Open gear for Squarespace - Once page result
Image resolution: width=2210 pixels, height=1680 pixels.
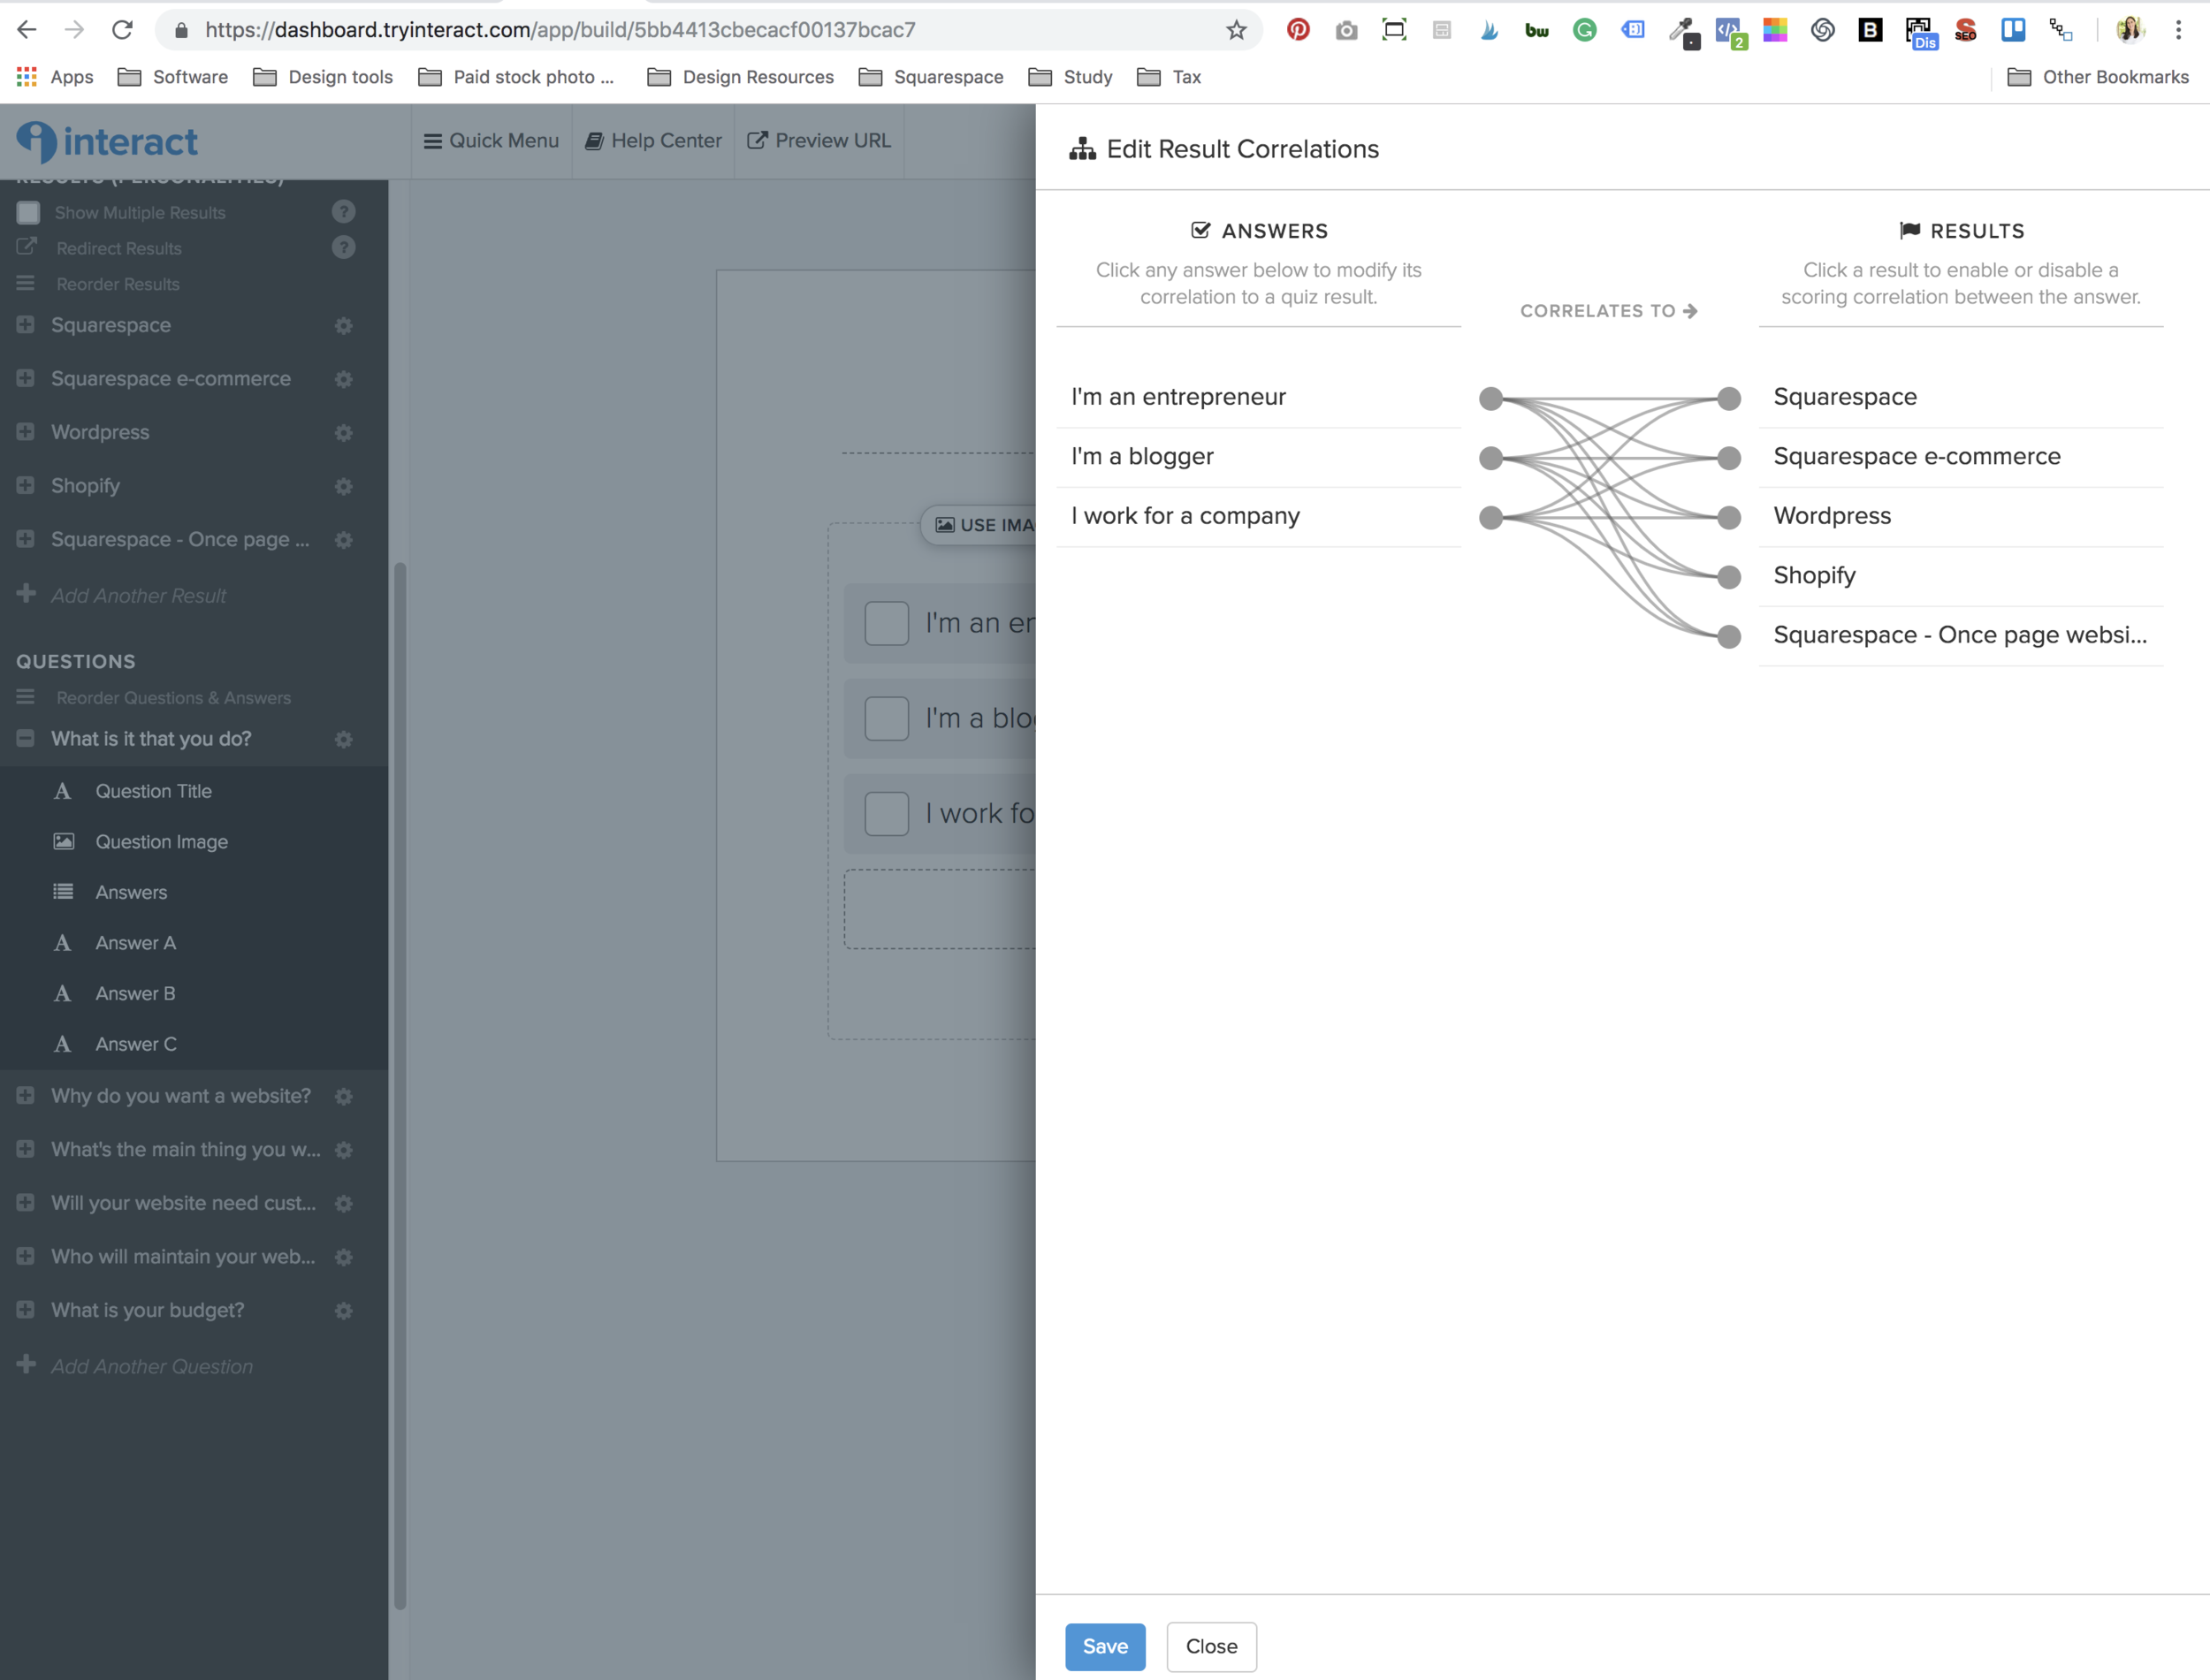click(x=343, y=540)
